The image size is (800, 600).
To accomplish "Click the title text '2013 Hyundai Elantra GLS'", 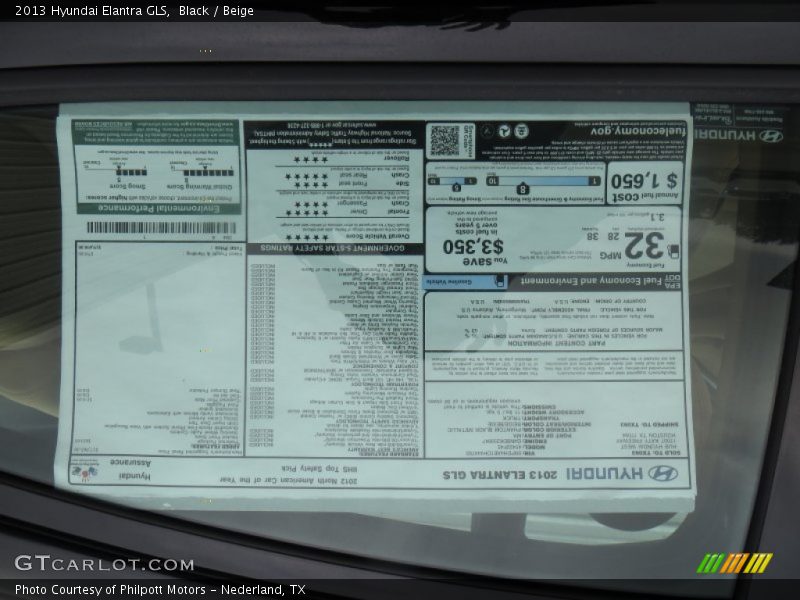I will click(92, 11).
